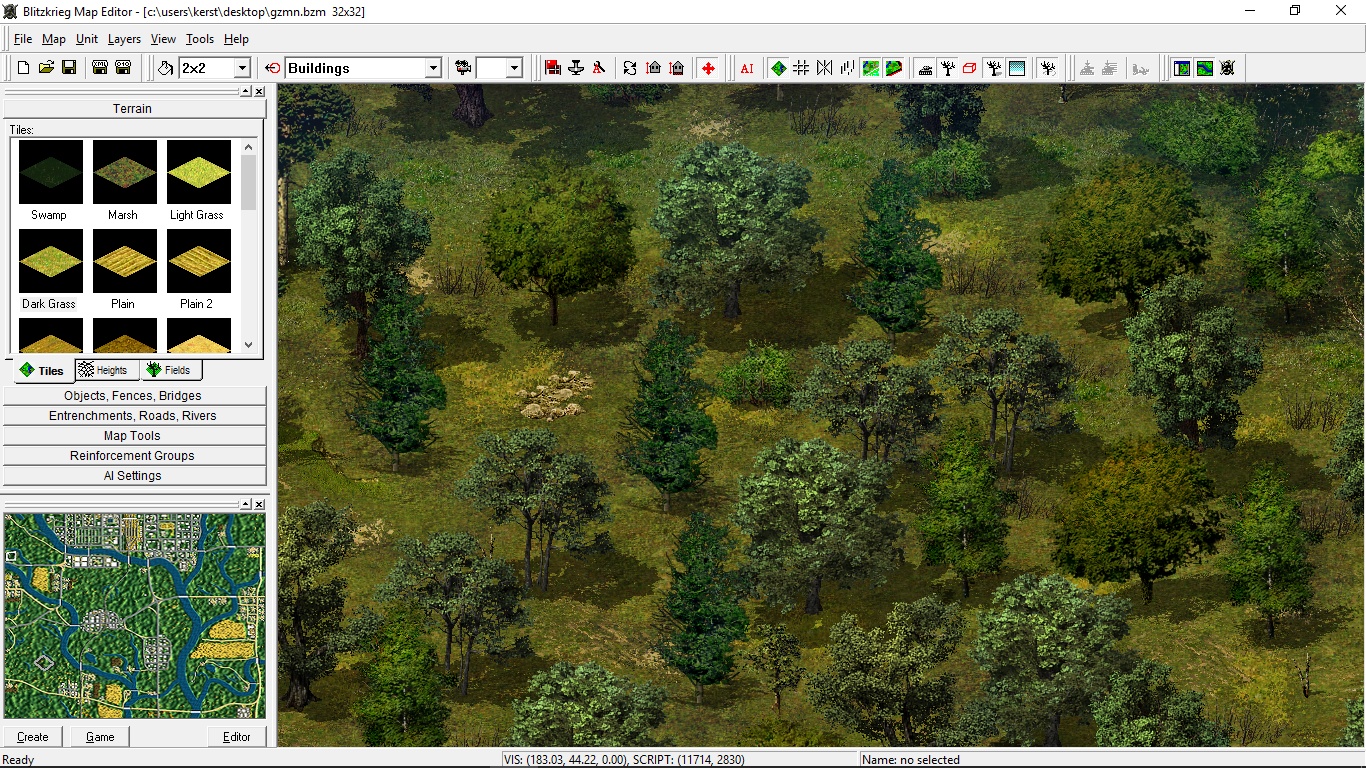Viewport: 1366px width, 768px height.
Task: Click the vertical bars icon in toolbar
Action: [847, 68]
